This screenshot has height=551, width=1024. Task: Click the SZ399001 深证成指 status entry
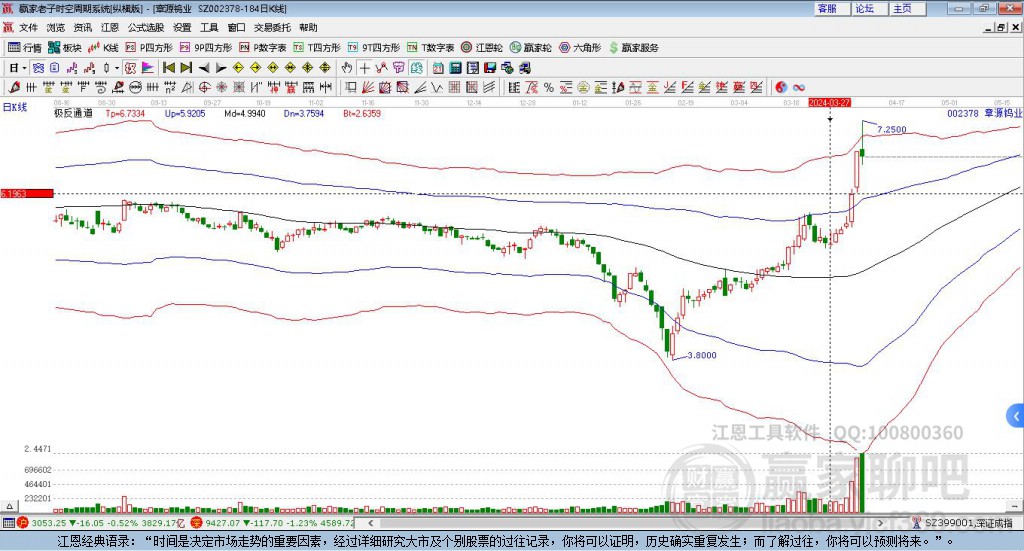tap(969, 523)
